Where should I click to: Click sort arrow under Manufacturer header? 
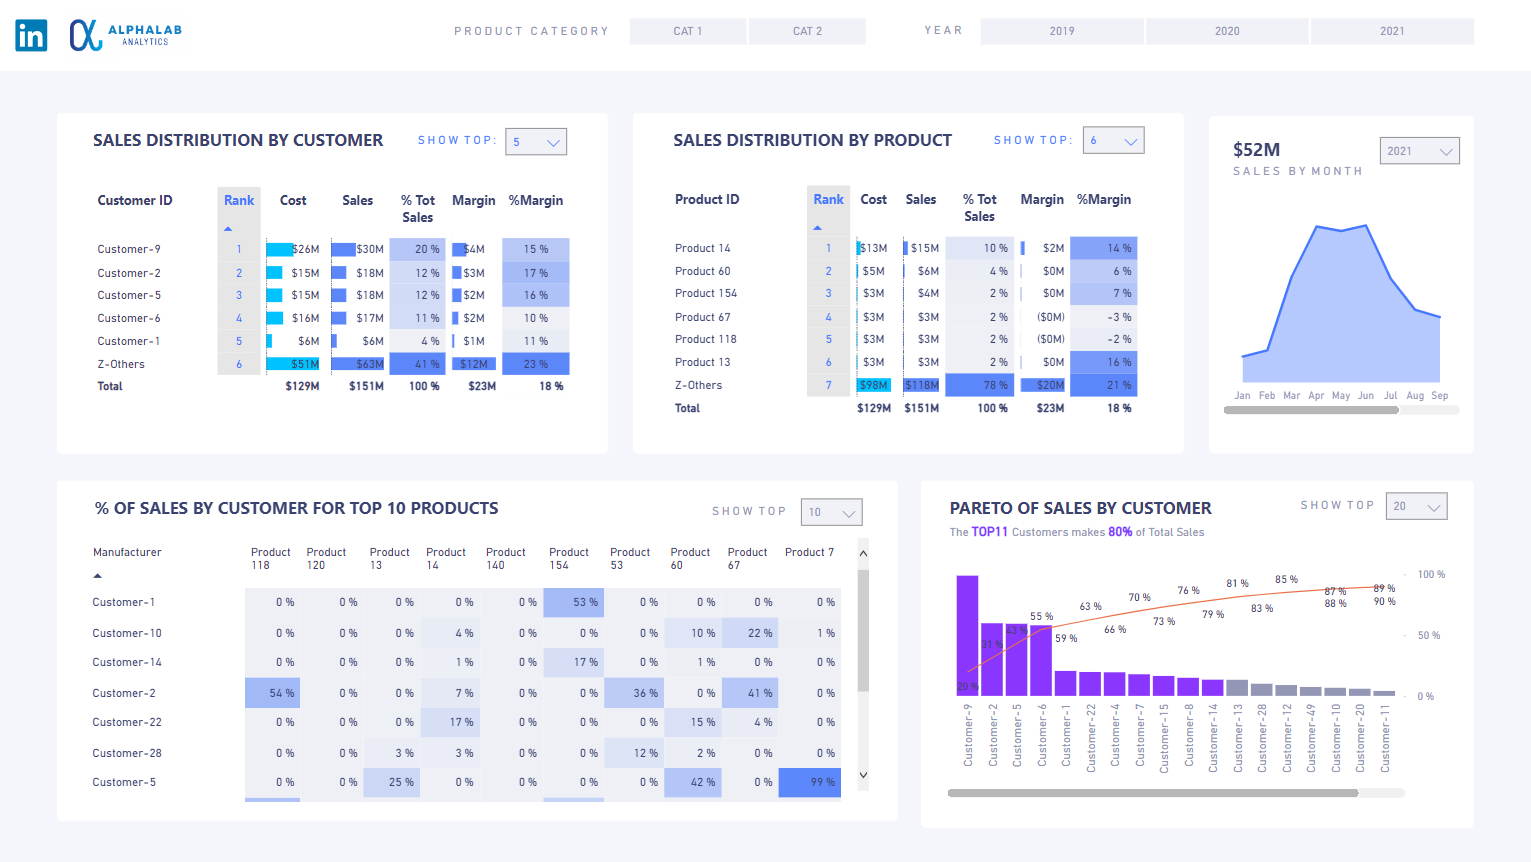(97, 576)
